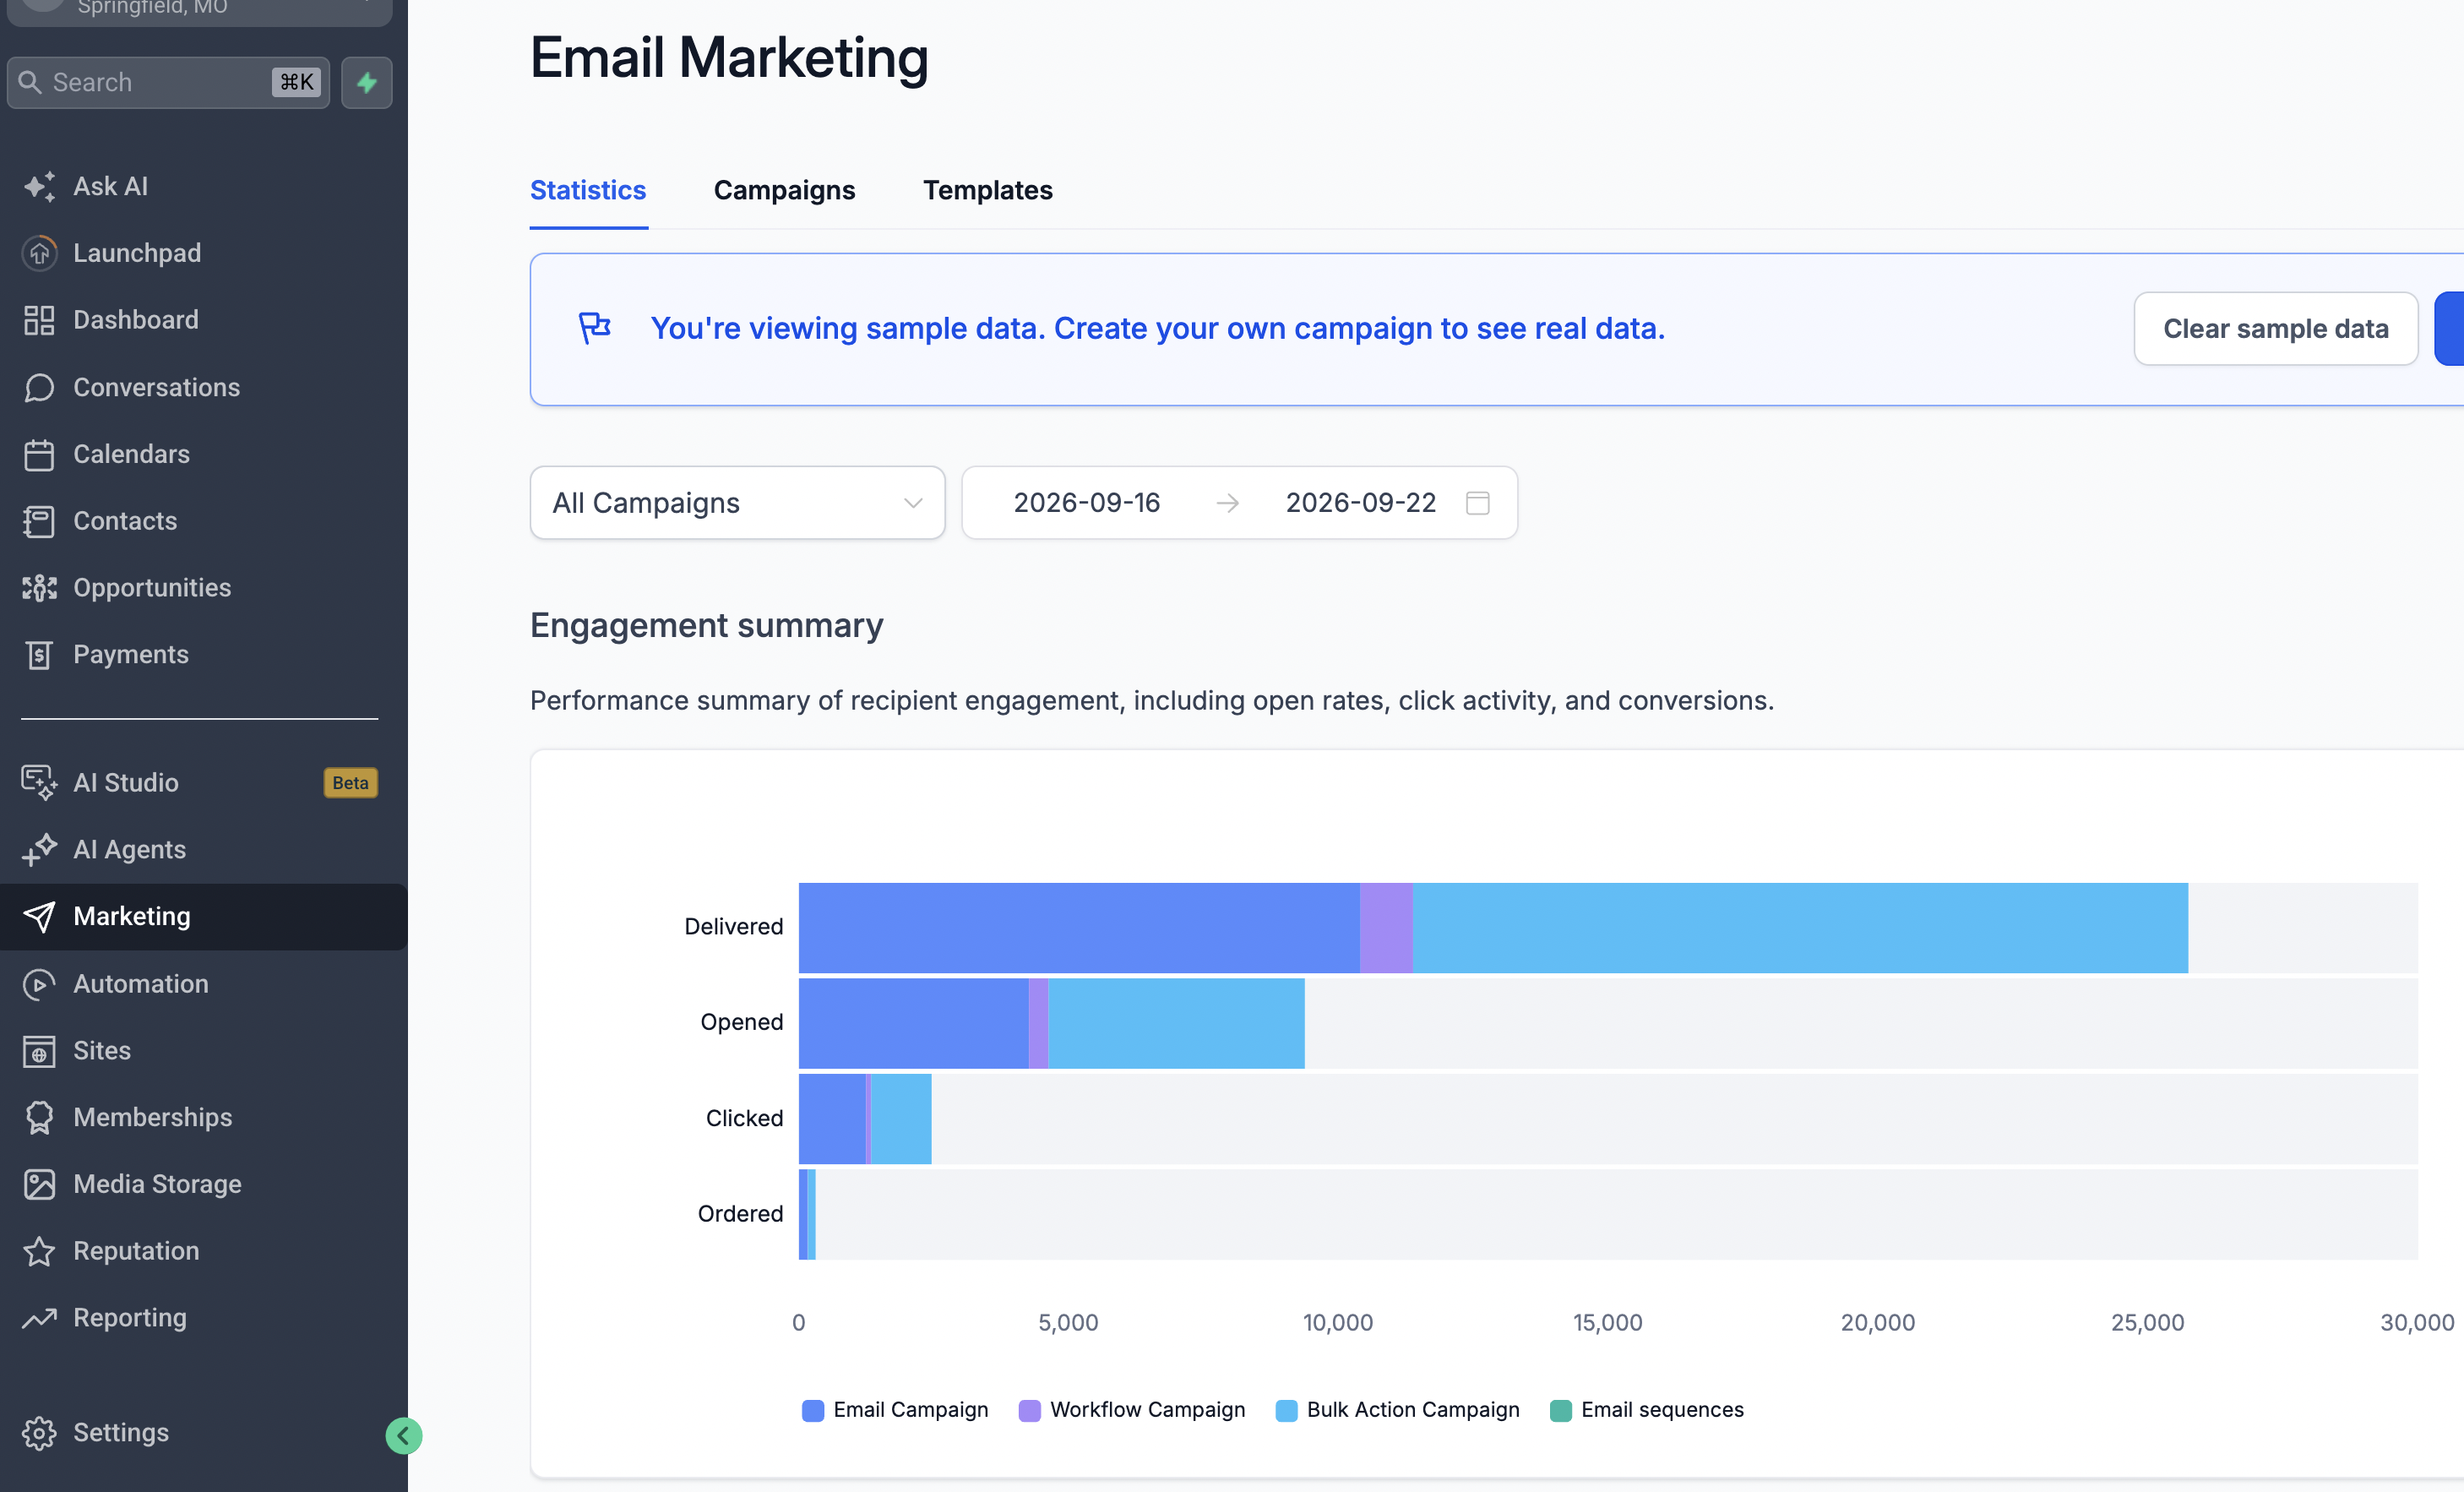Click the Payments receipt icon

(x=39, y=655)
